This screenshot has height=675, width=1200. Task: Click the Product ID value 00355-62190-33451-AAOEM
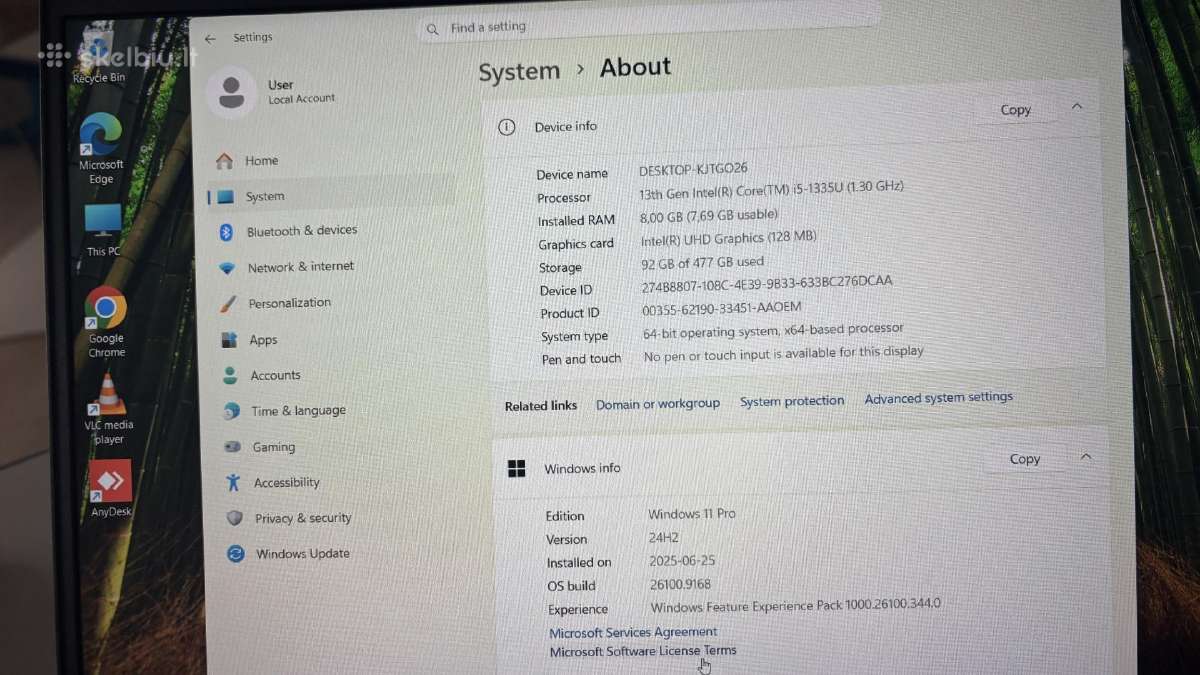coord(721,308)
